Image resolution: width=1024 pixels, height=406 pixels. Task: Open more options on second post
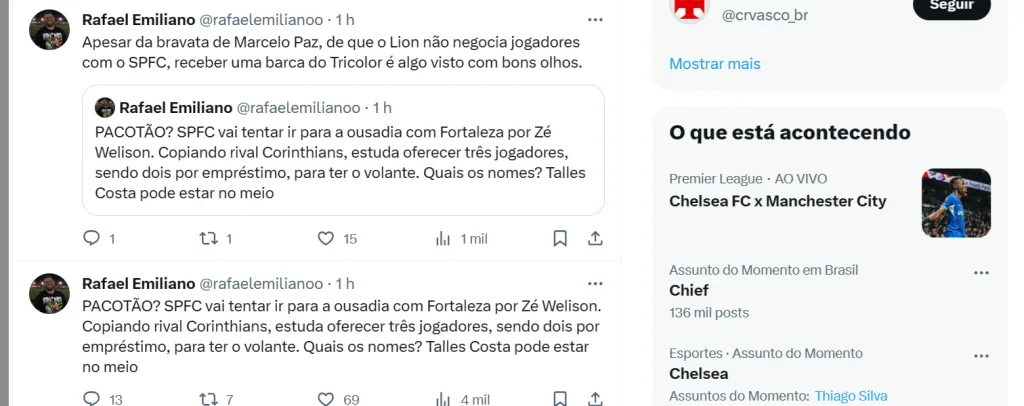595,284
